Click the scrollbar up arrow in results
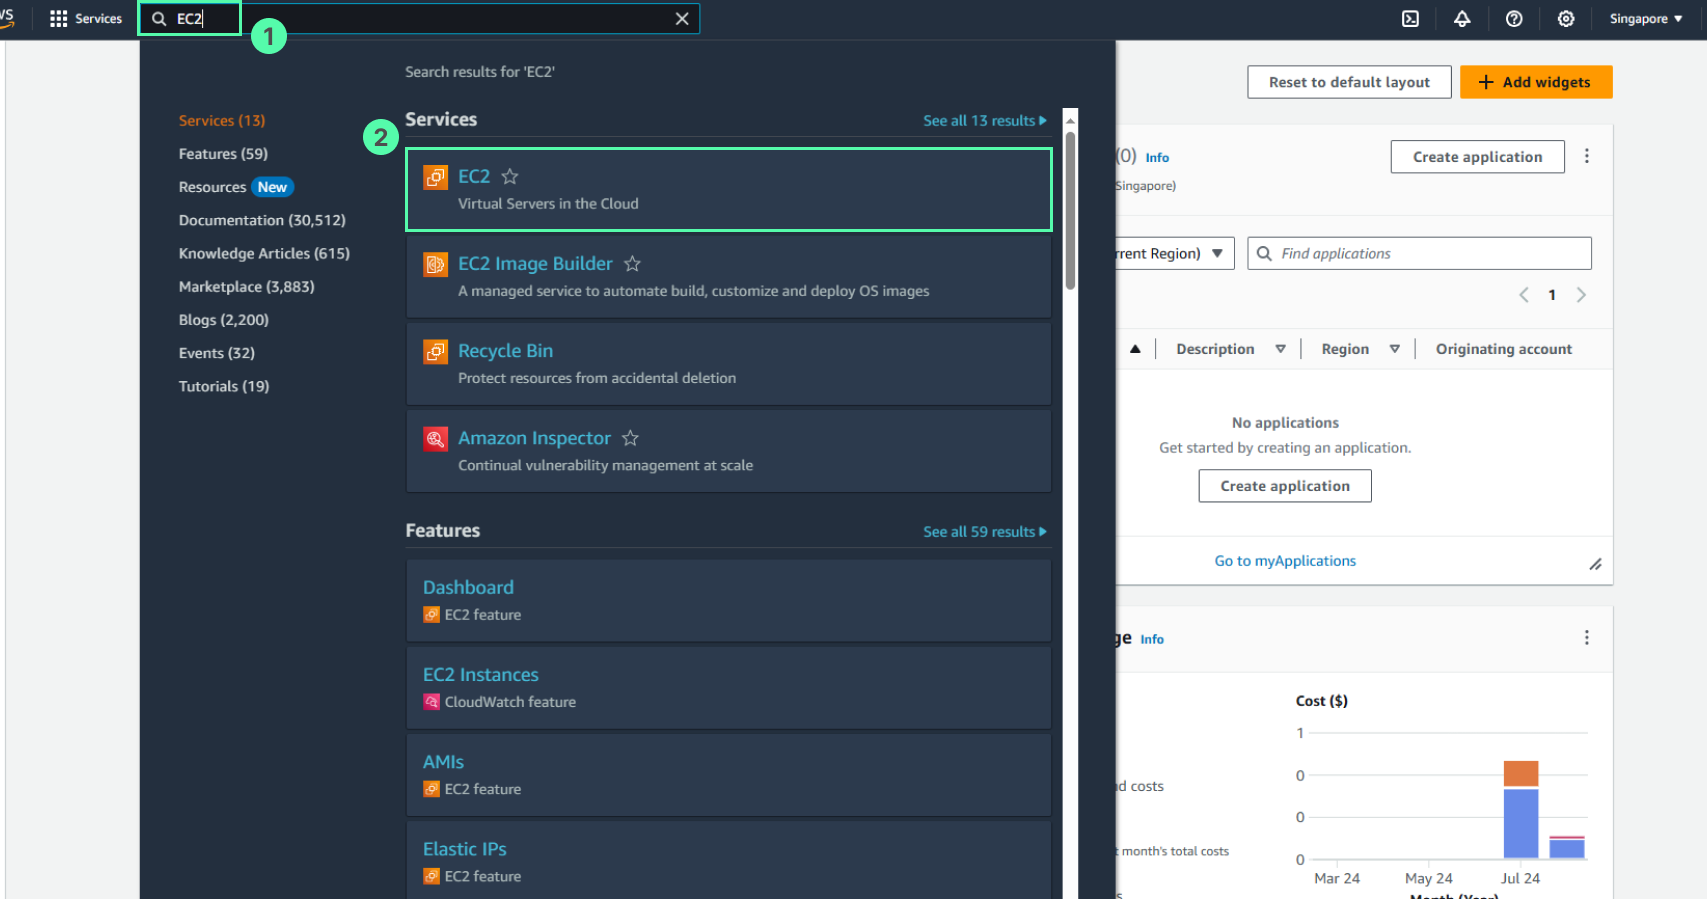 pos(1070,120)
